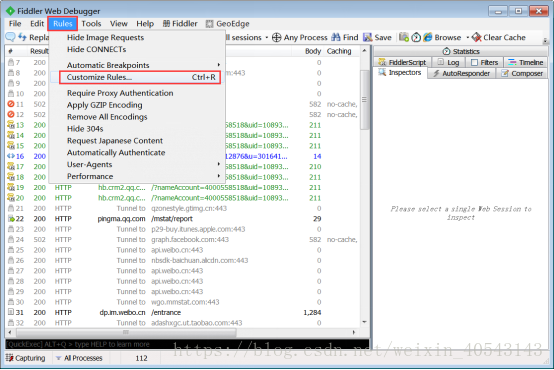Image resolution: width=554 pixels, height=370 pixels.
Task: Open the Tools menu
Action: tap(91, 24)
